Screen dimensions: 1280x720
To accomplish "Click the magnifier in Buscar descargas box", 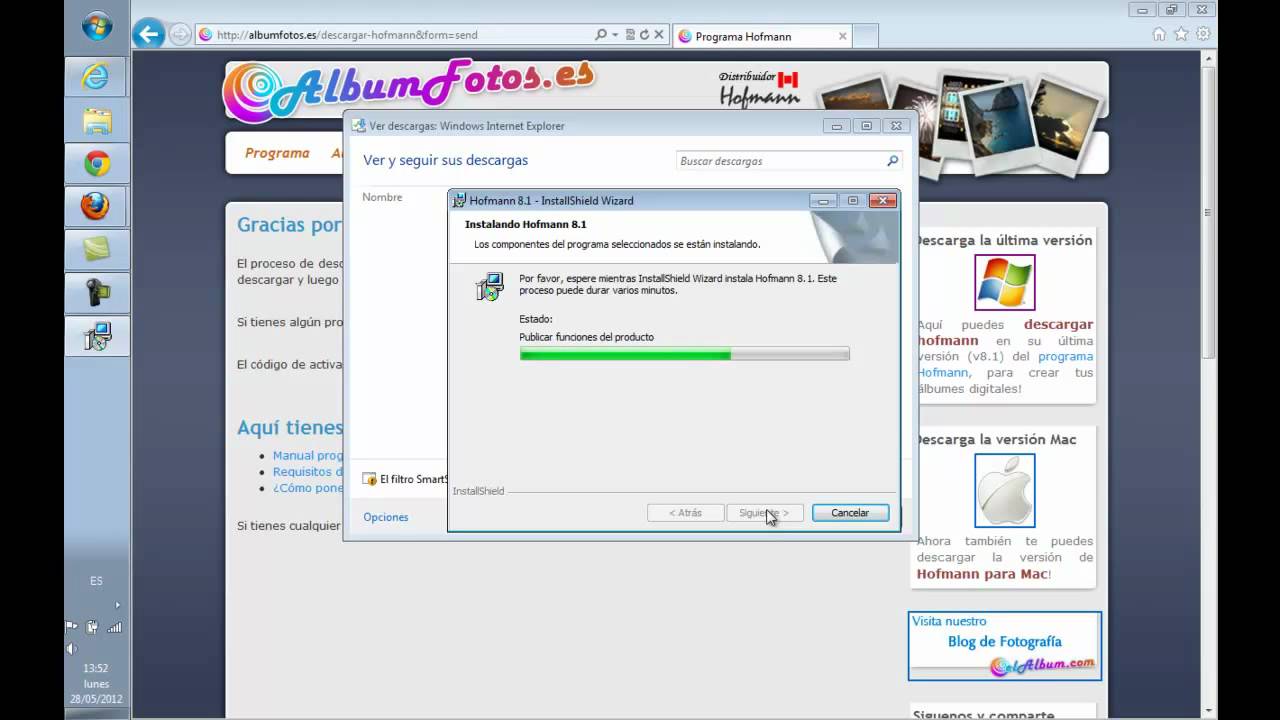I will (893, 161).
